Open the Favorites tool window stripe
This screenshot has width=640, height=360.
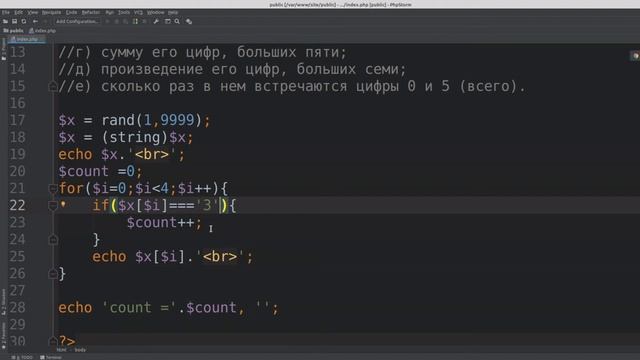click(3, 336)
